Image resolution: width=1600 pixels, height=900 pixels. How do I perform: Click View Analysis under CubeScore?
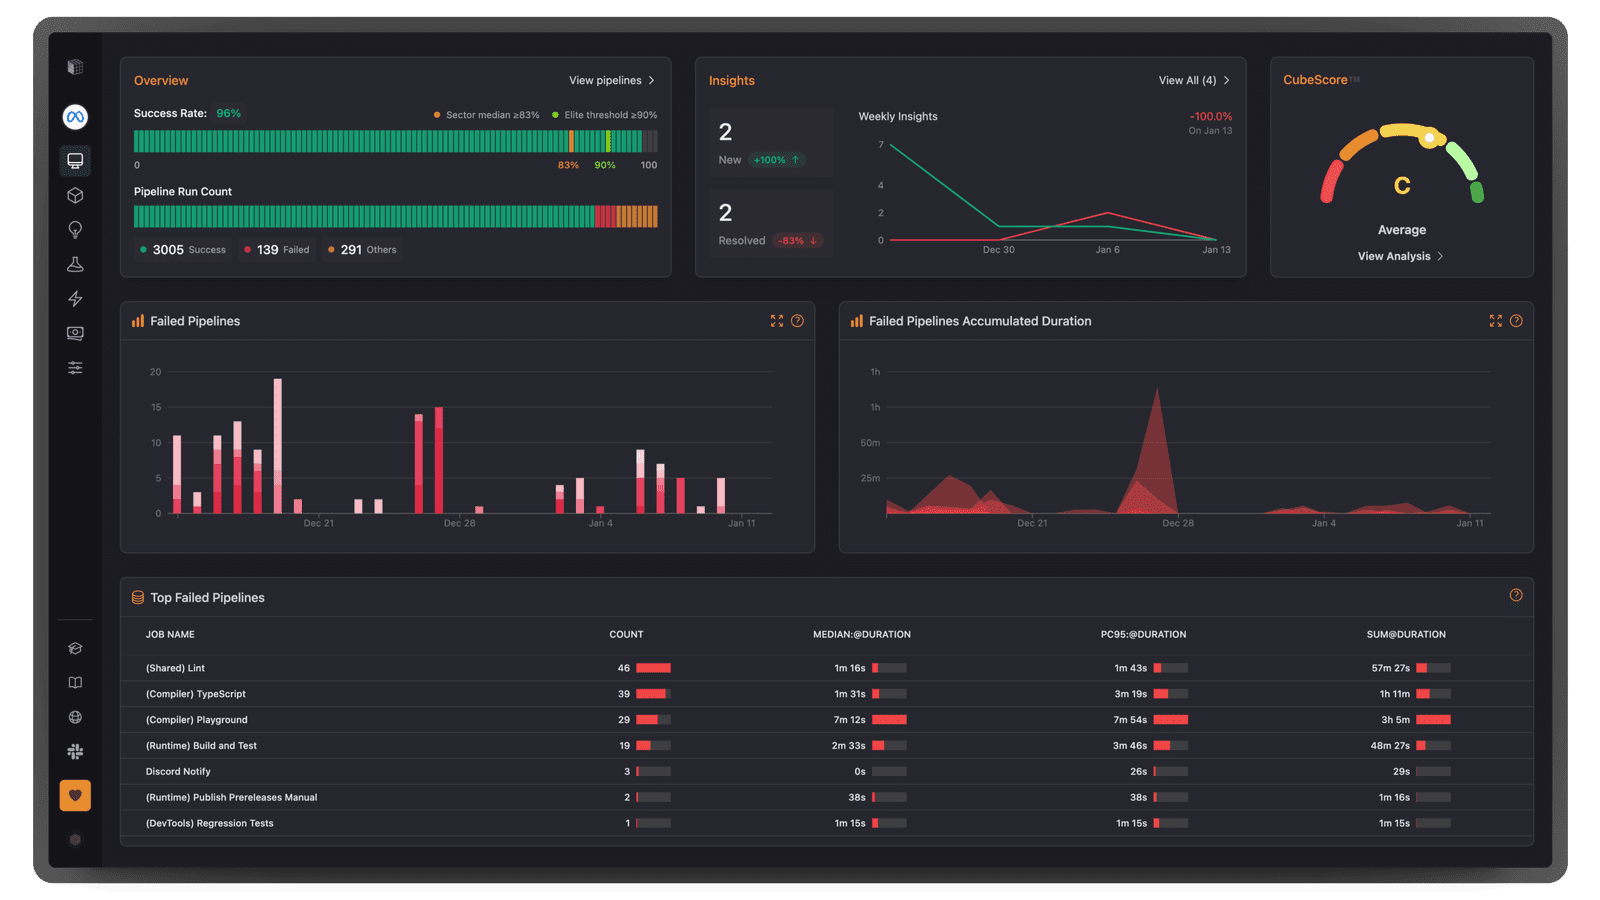(x=1399, y=256)
